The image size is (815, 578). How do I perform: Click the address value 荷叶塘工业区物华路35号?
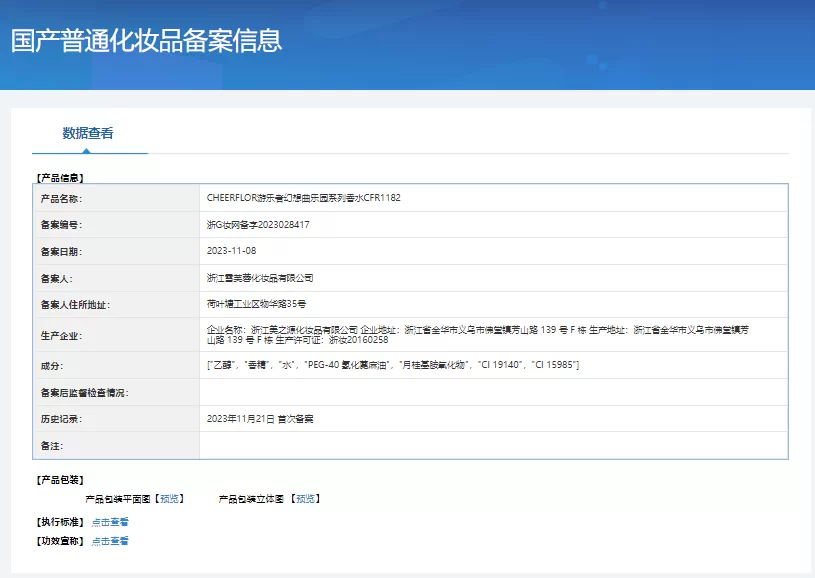click(256, 304)
